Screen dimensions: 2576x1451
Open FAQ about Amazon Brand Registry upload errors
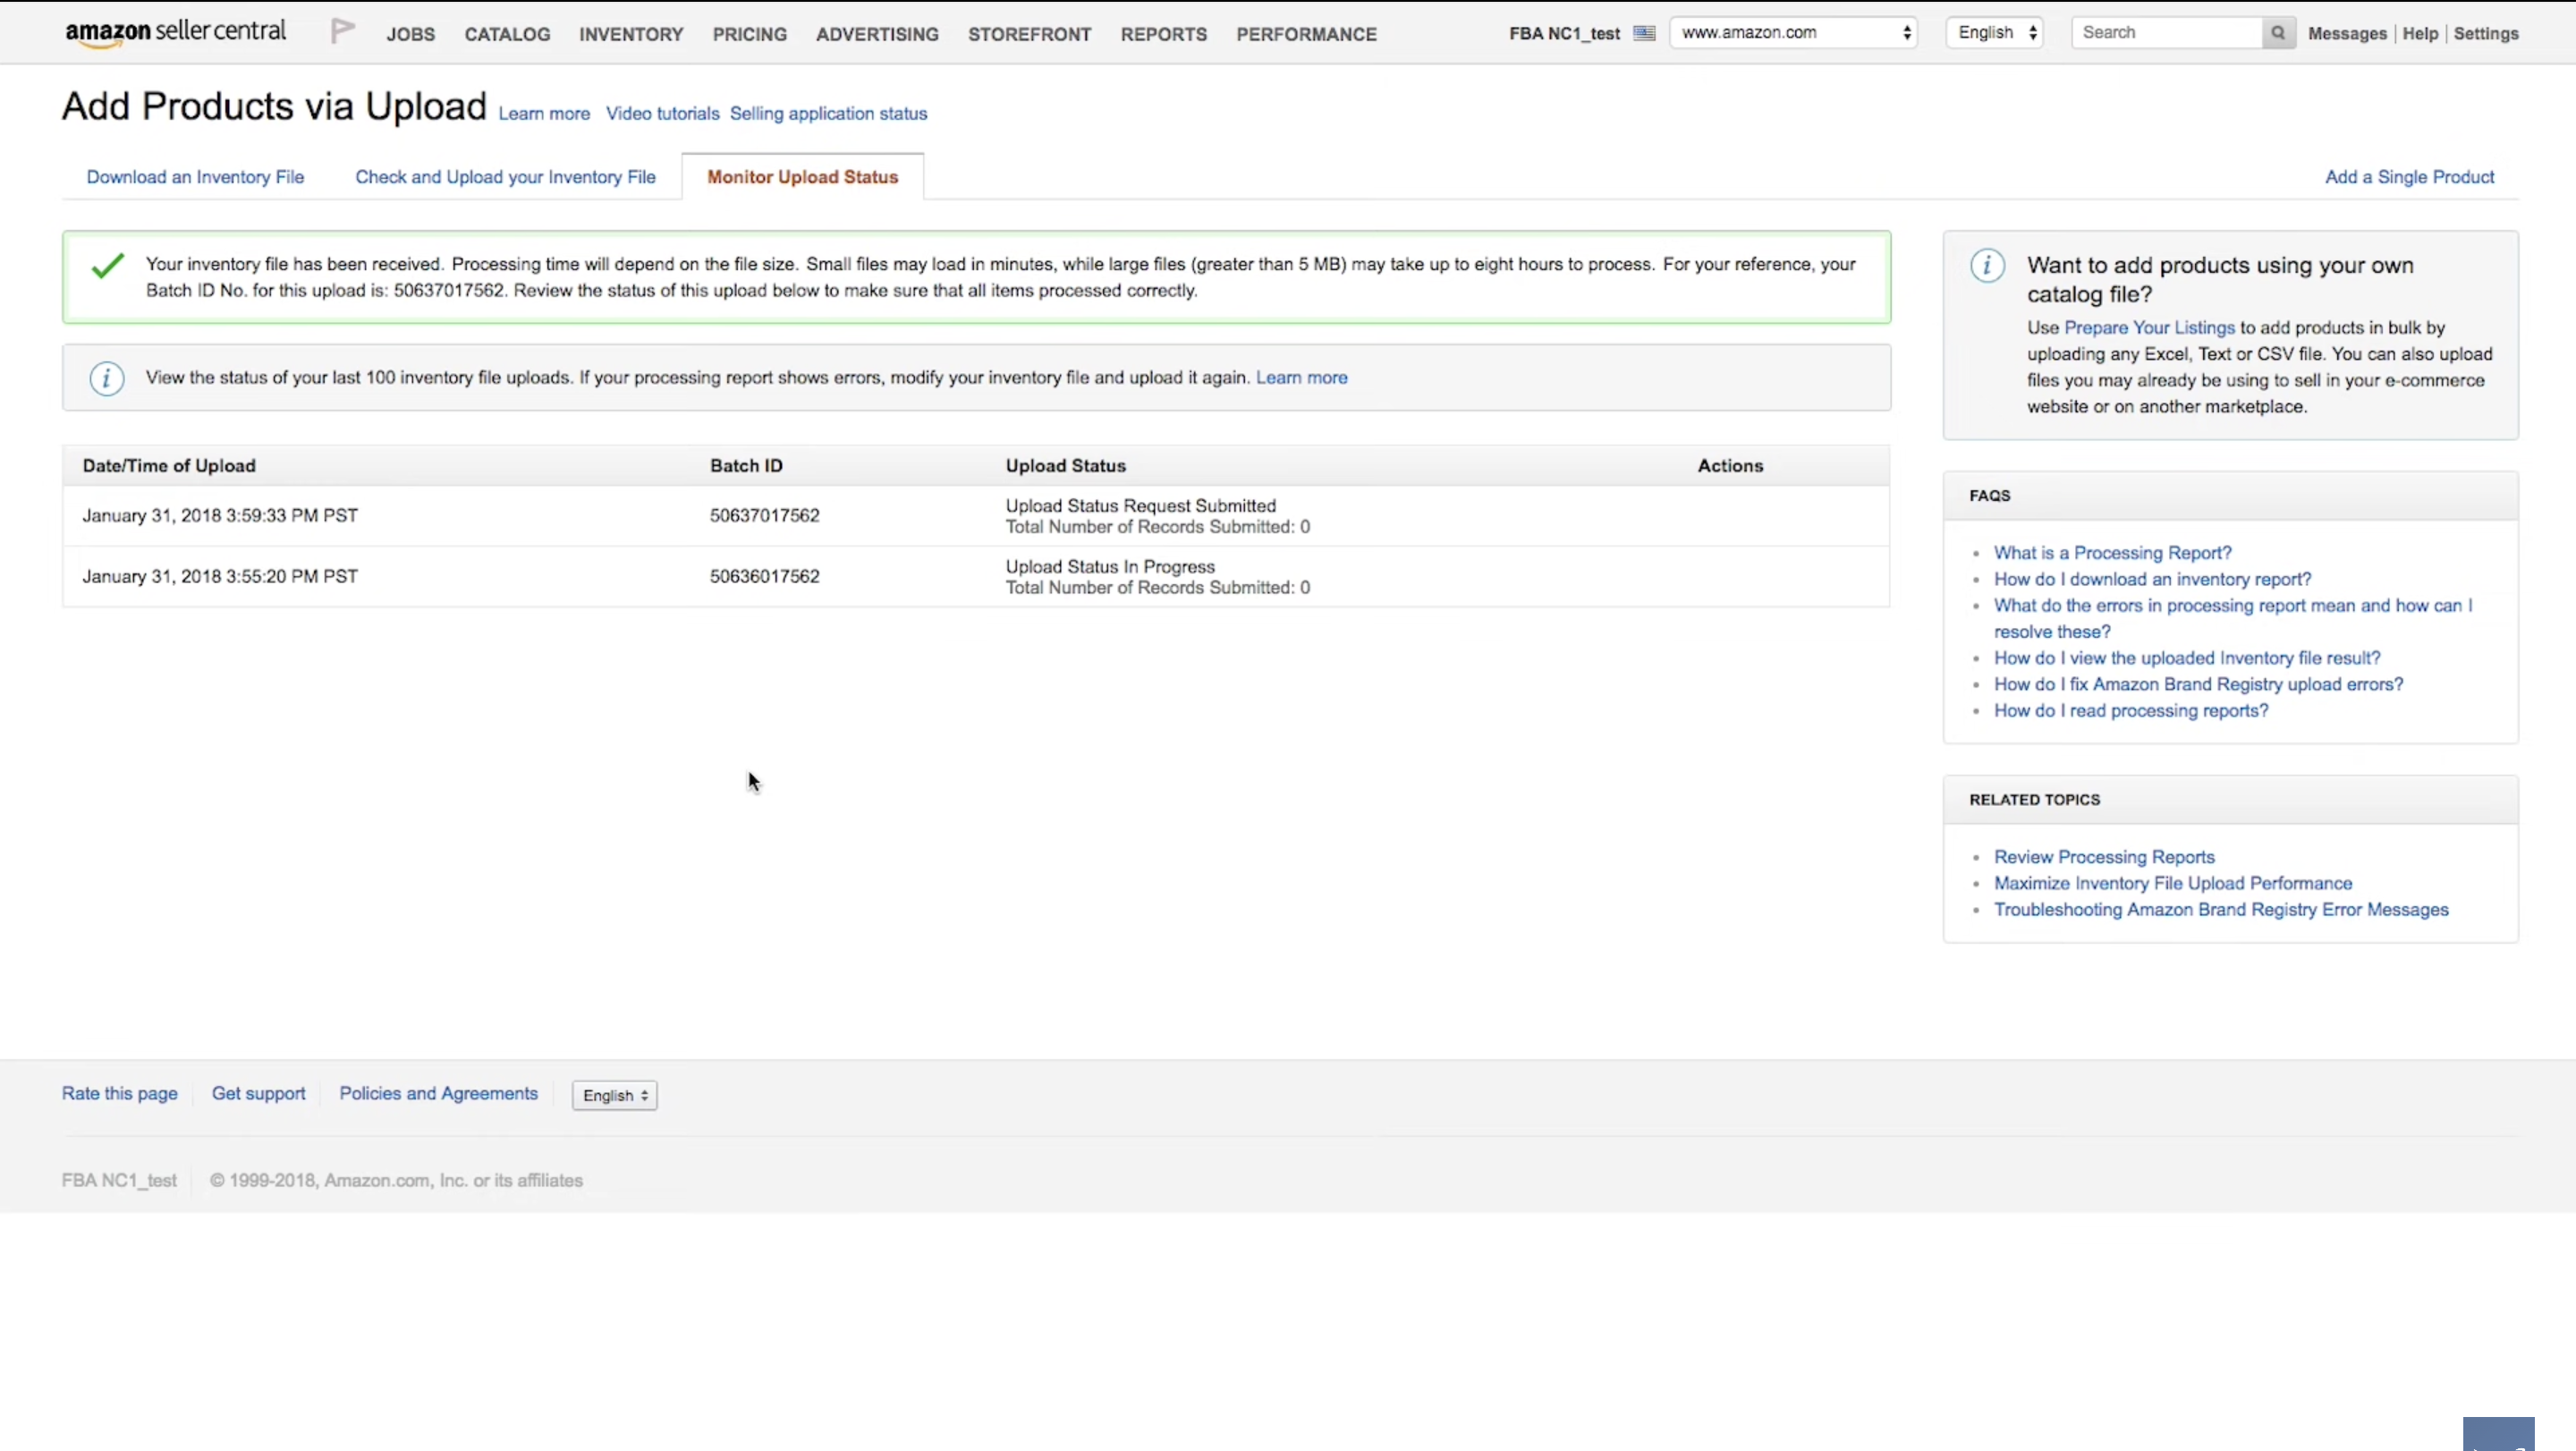click(x=2198, y=684)
